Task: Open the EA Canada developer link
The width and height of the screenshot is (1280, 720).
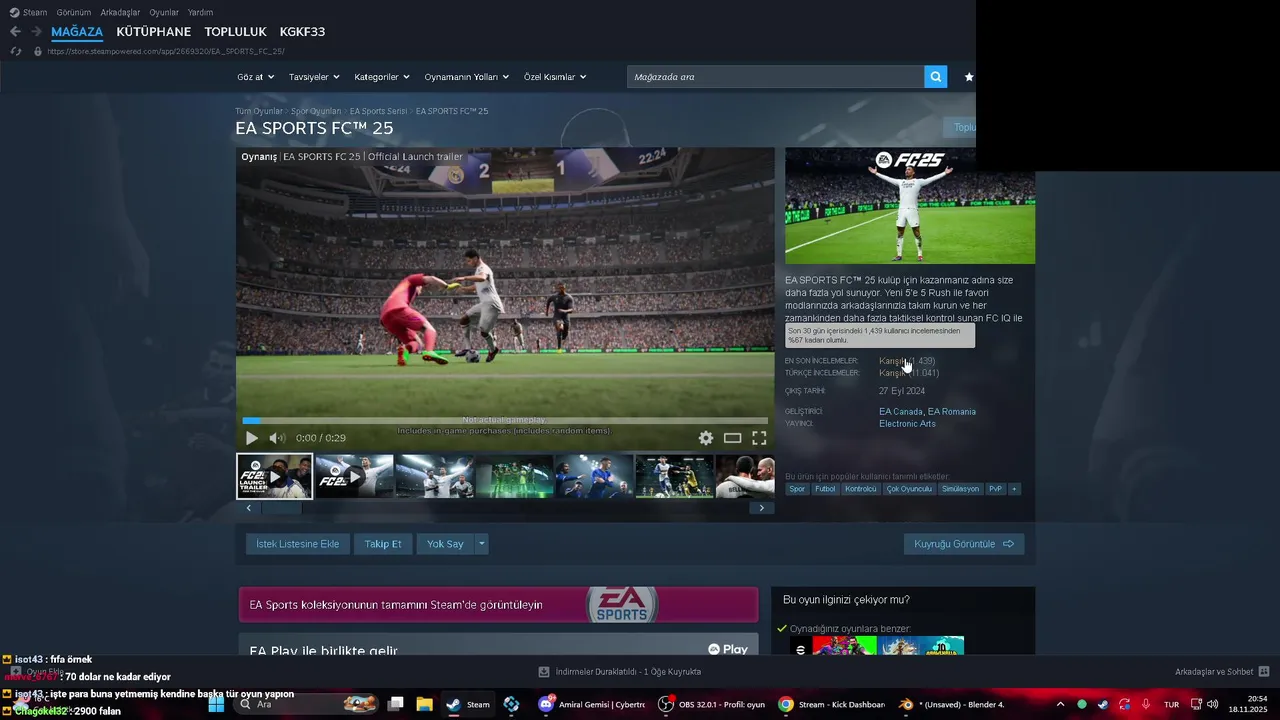Action: (x=901, y=411)
